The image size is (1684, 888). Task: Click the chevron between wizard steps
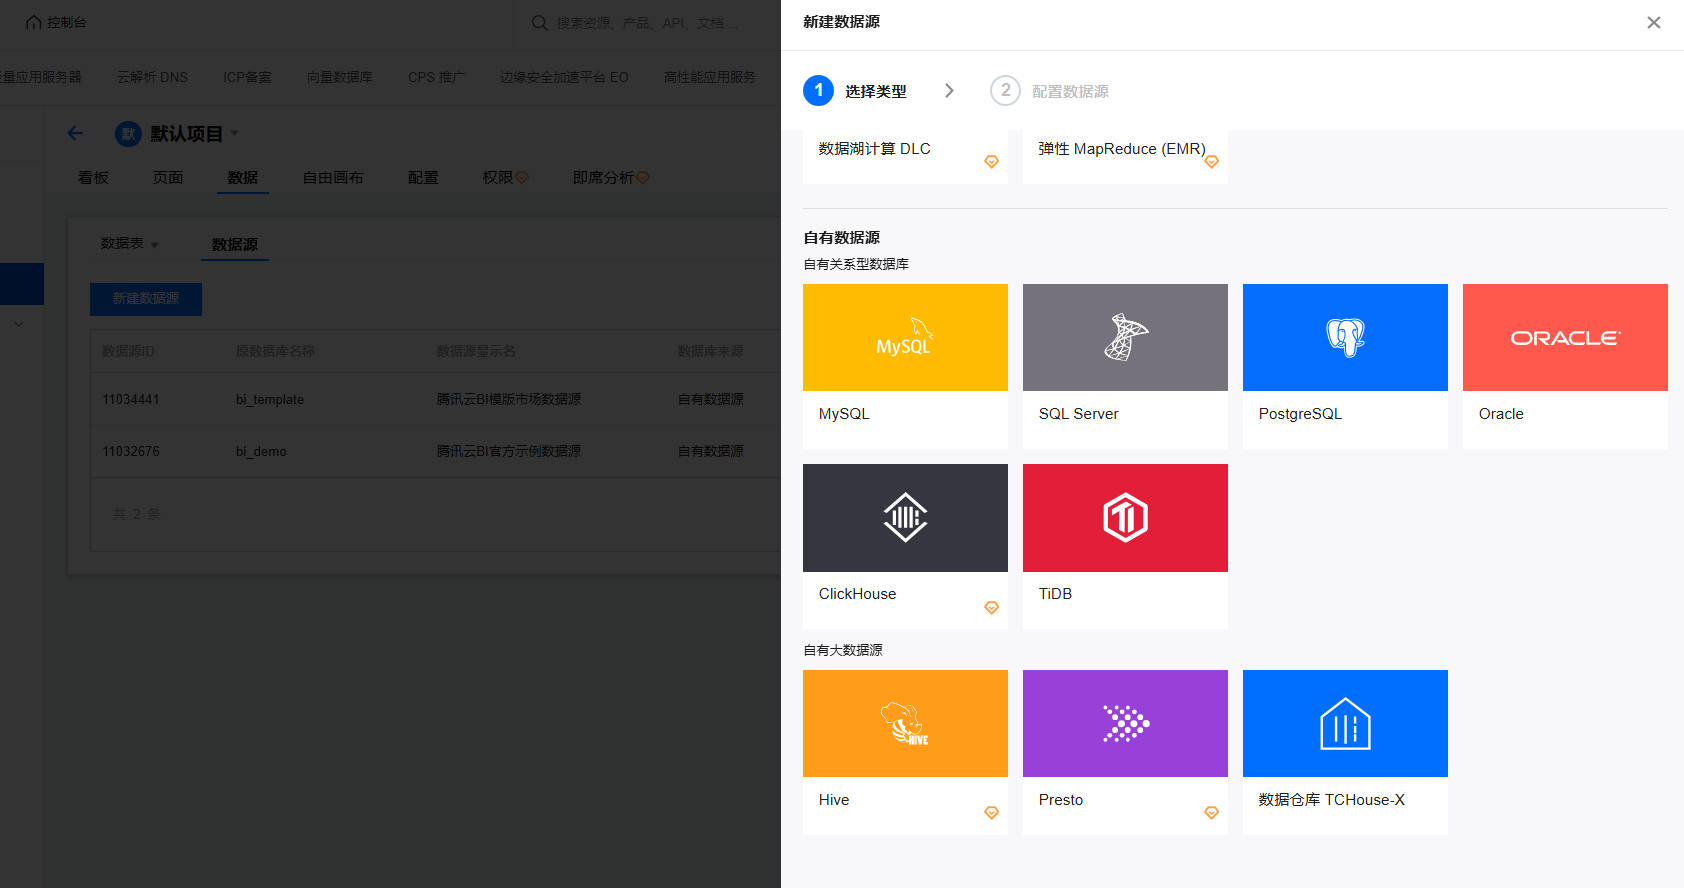click(949, 91)
